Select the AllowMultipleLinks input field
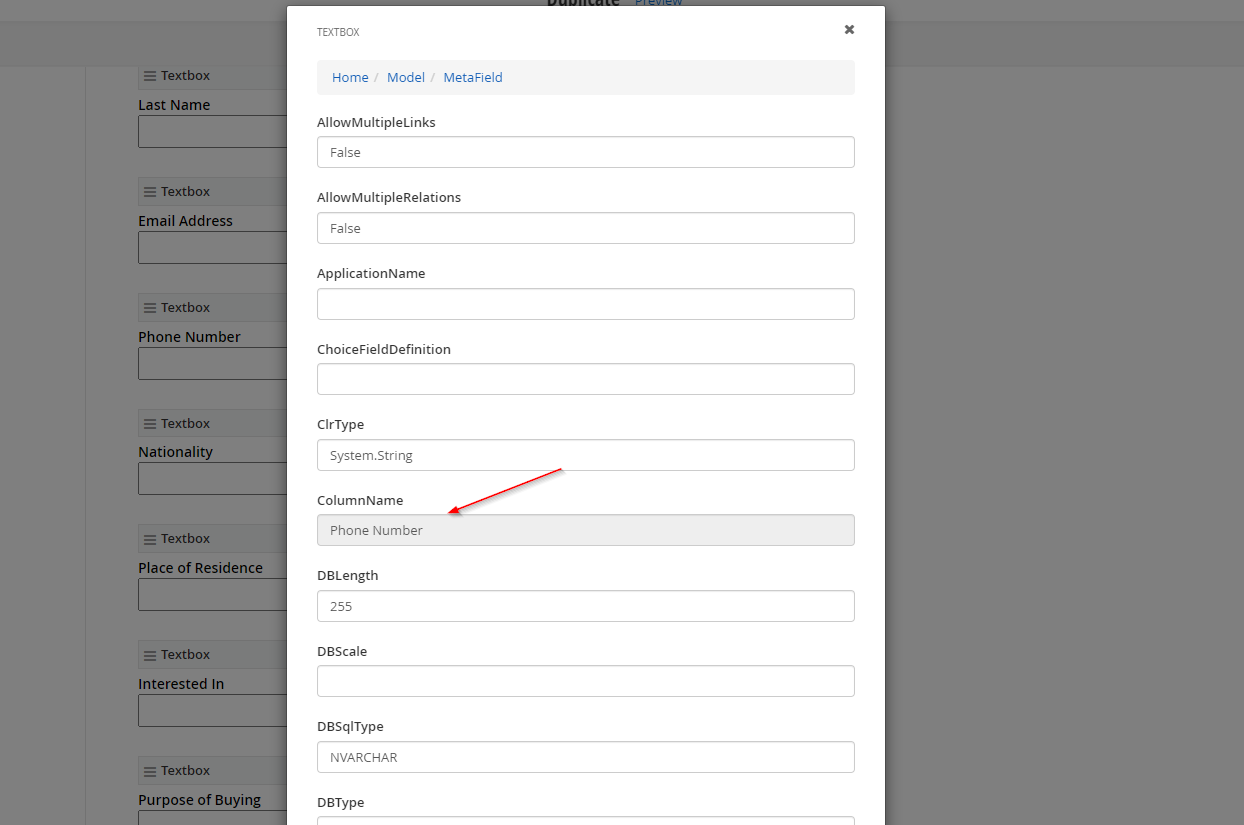This screenshot has height=825, width=1244. click(585, 152)
